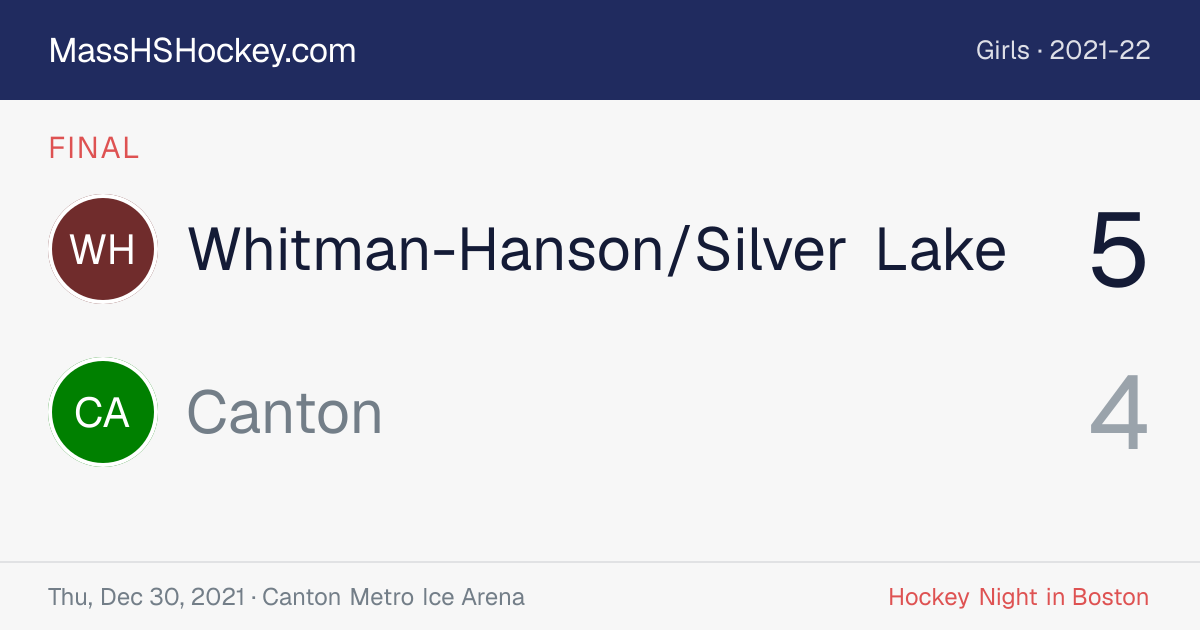Click the word Lake in team name
The height and width of the screenshot is (630, 1200).
tap(941, 249)
